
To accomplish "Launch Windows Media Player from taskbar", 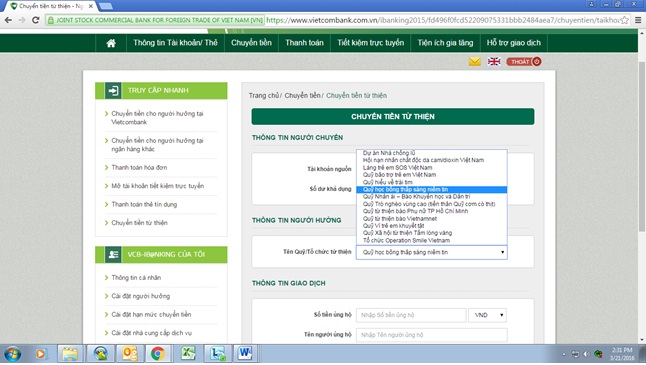I will click(40, 354).
